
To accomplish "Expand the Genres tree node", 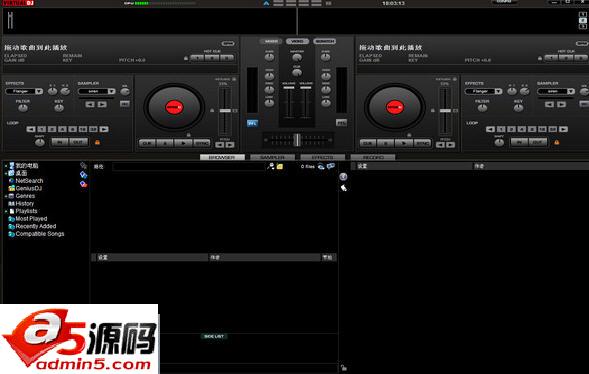I will 6,196.
